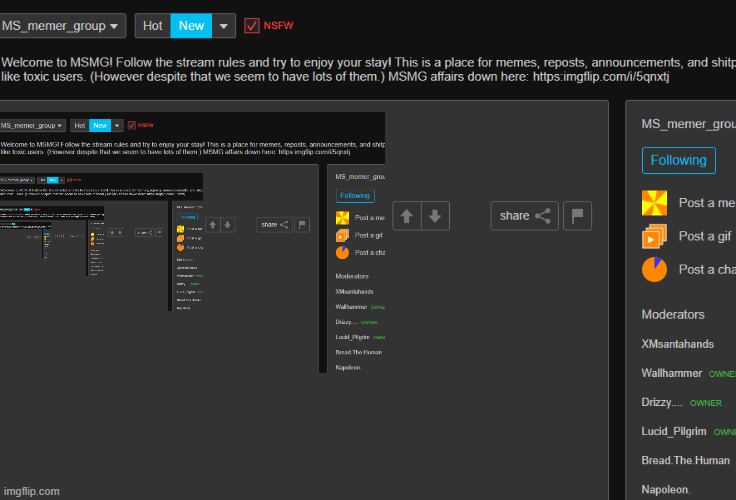Screen dimensions: 736x500
Task: Open the posted recursive screenshot image
Action: point(192,240)
